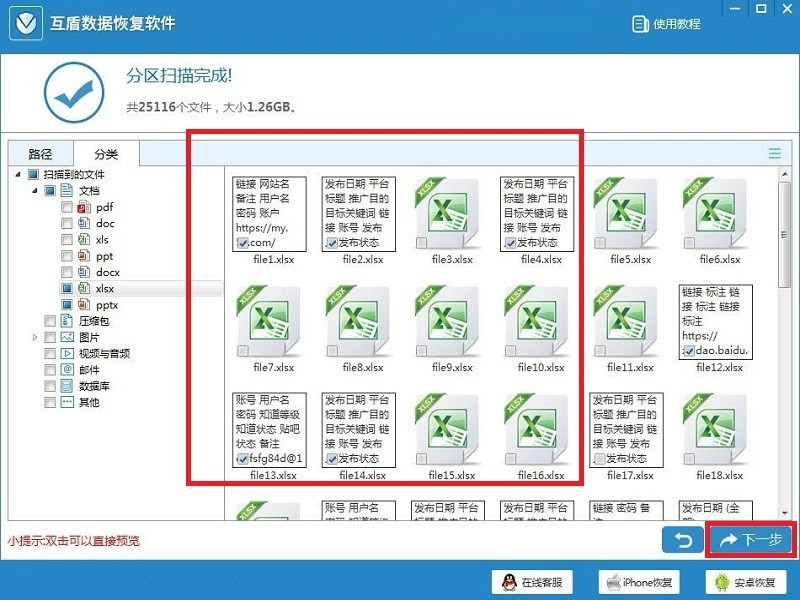Check the 数据库 checkbox
Image resolution: width=800 pixels, height=600 pixels.
click(x=50, y=386)
